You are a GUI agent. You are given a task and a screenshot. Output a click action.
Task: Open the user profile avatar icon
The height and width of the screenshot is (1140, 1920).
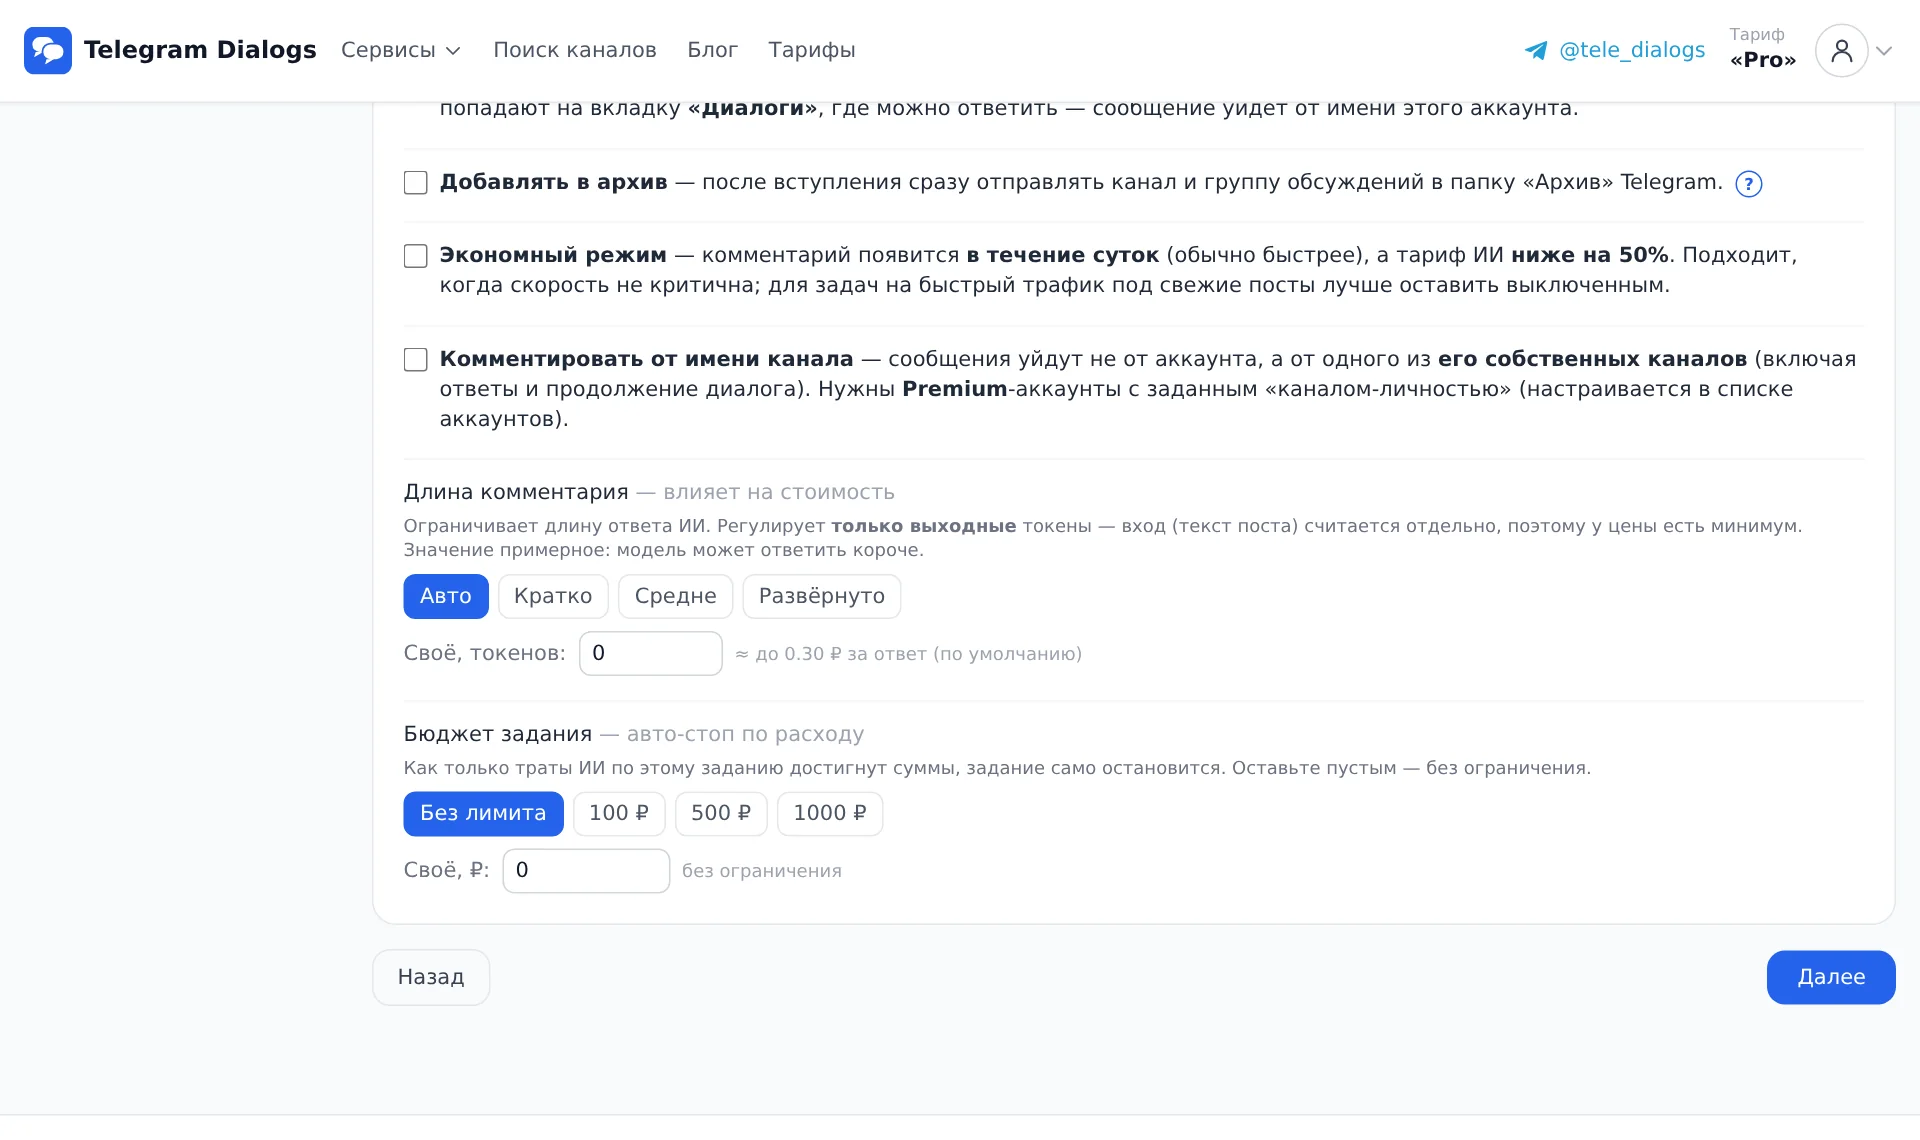click(x=1842, y=50)
